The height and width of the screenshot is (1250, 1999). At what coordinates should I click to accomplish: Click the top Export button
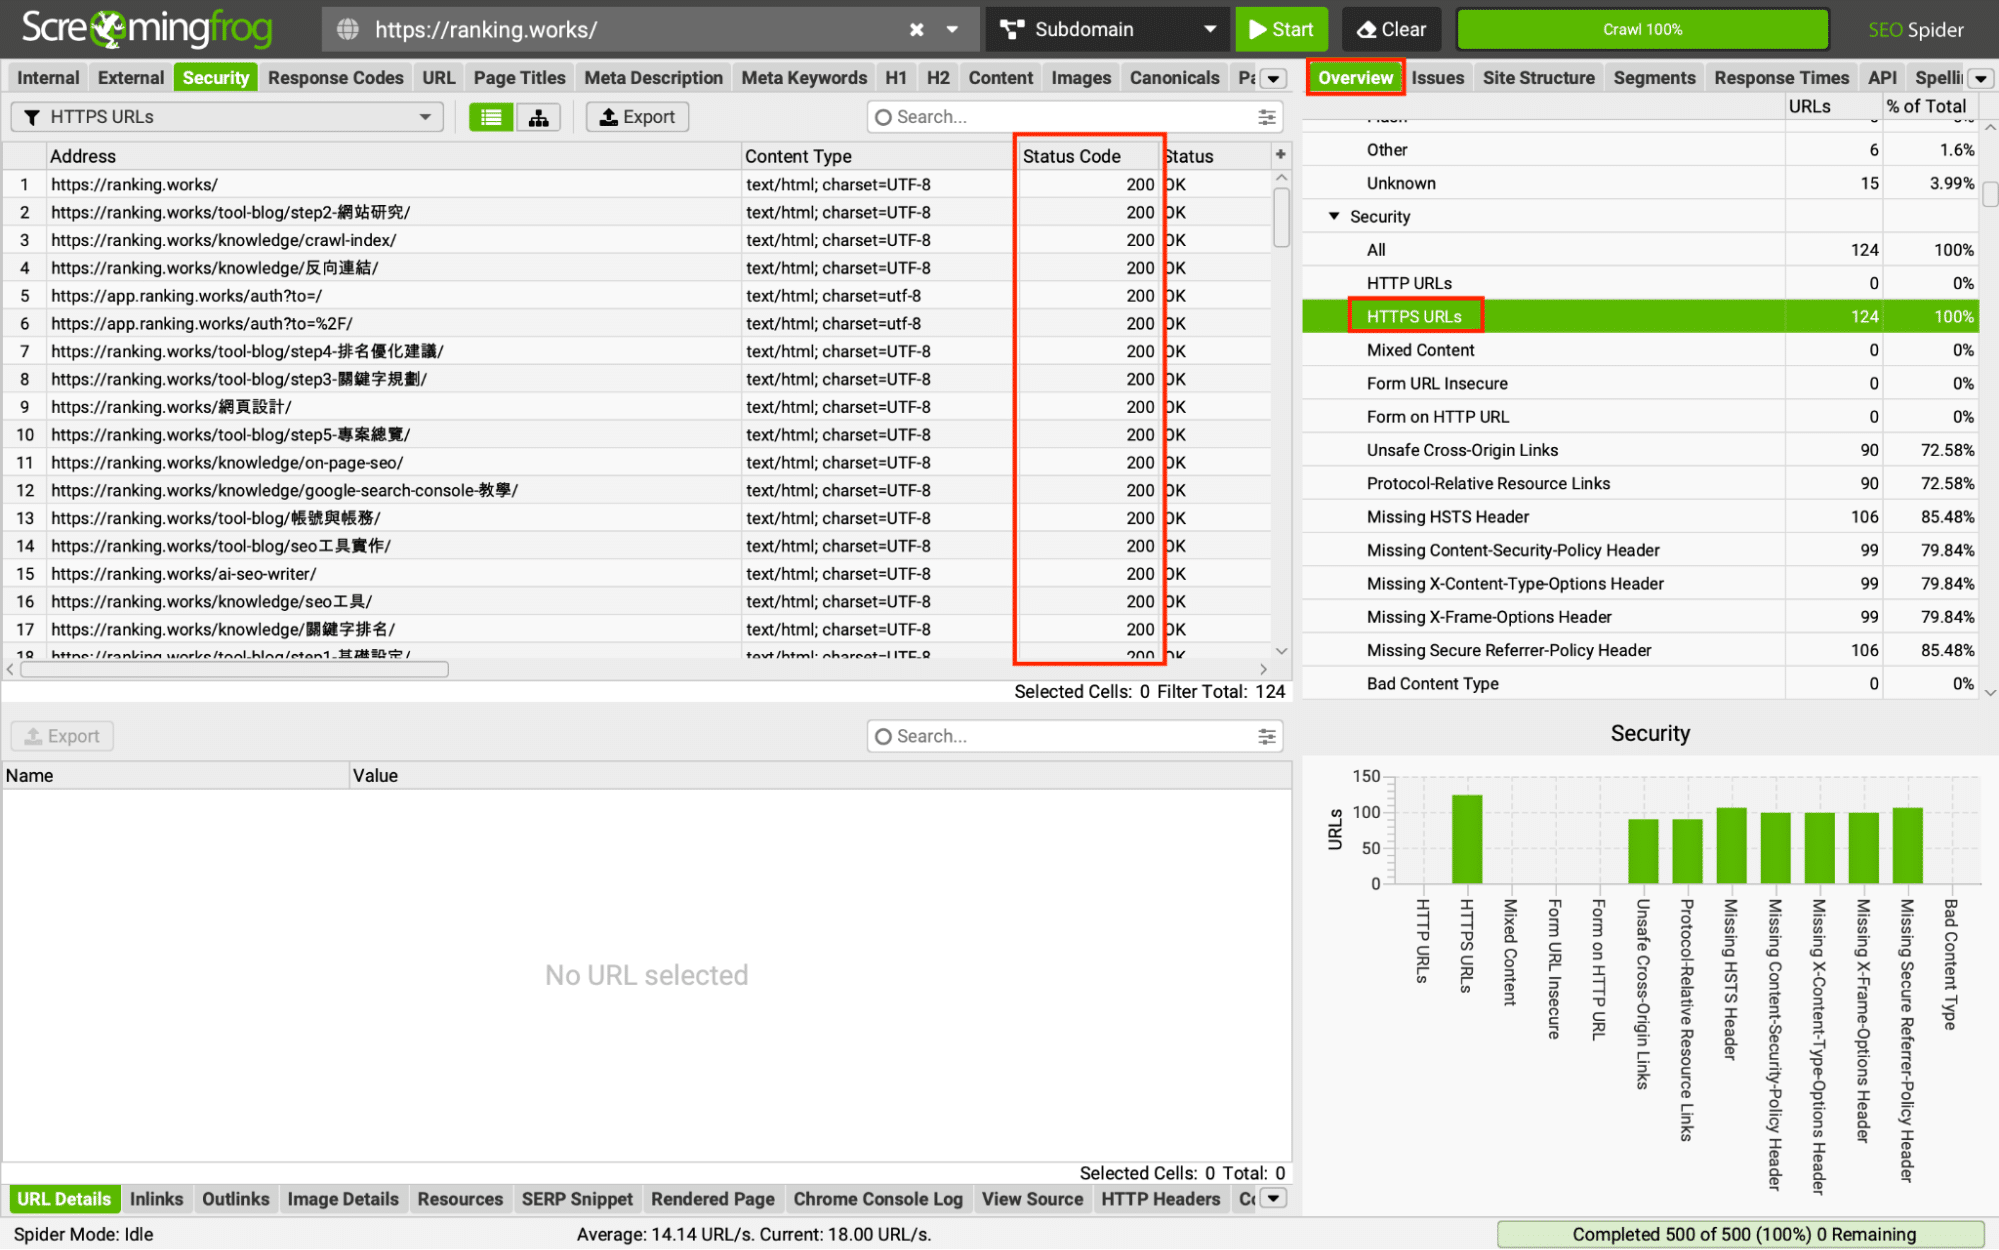637,117
